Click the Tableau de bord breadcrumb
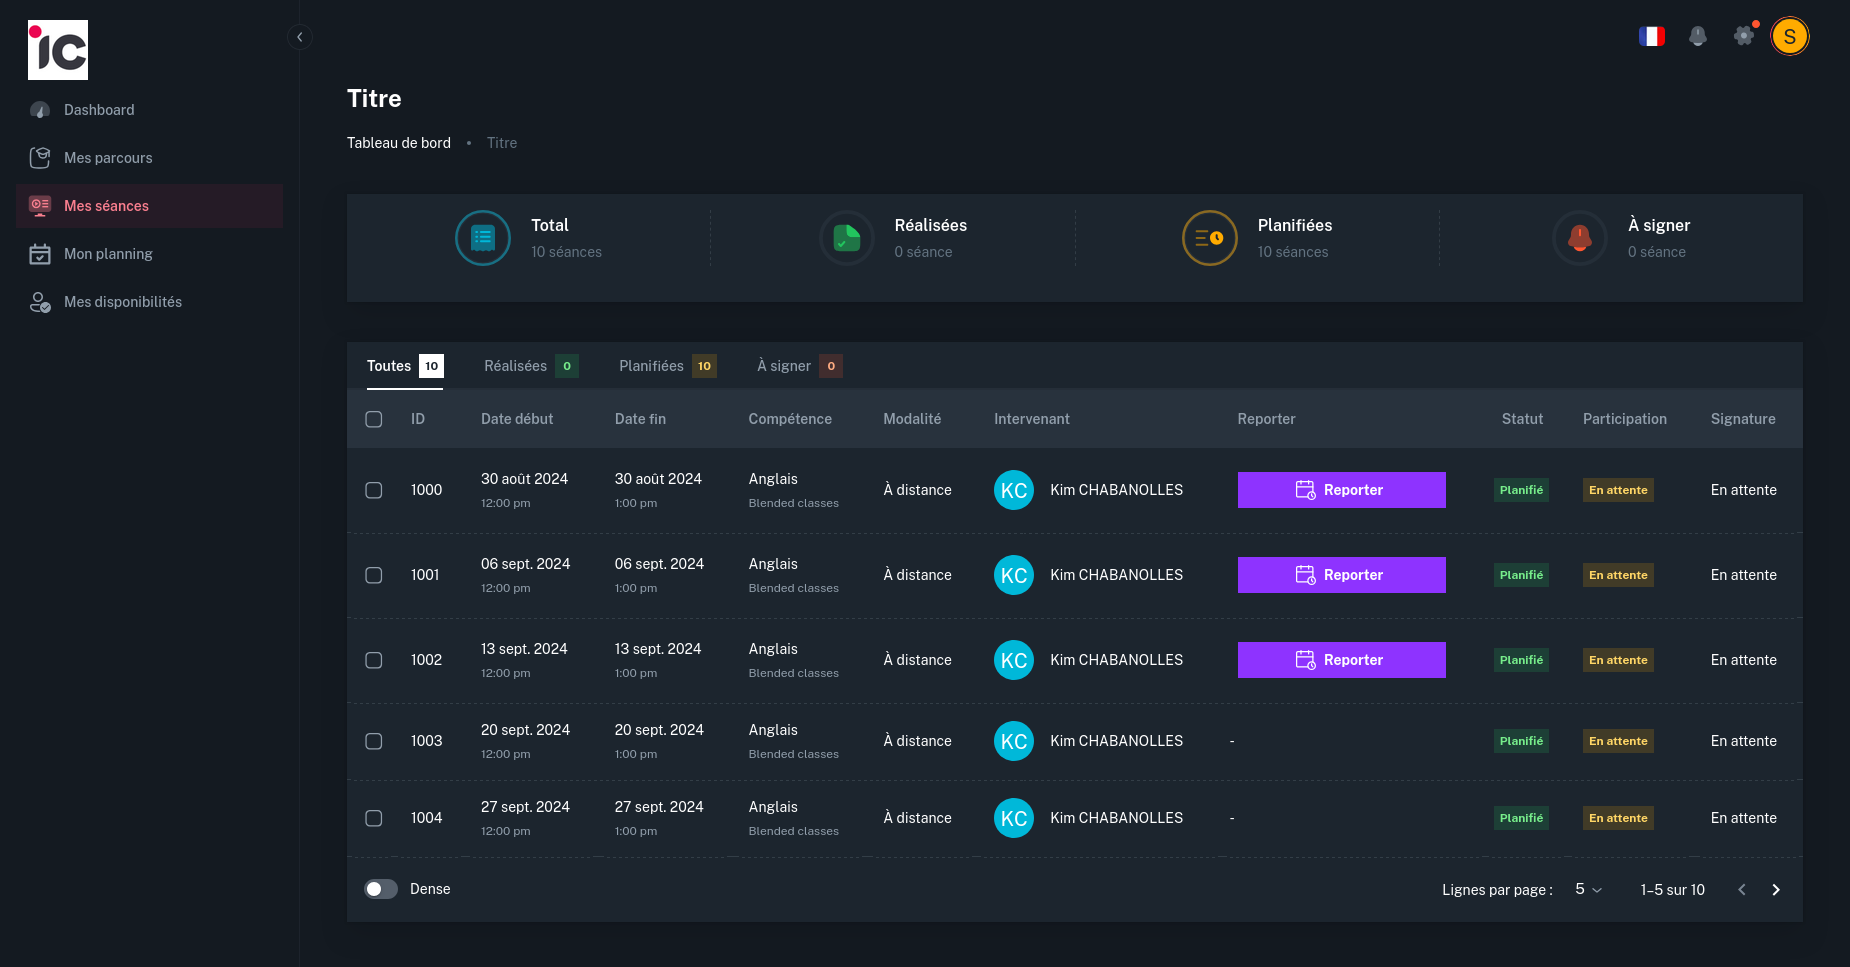The height and width of the screenshot is (967, 1850). pos(398,143)
